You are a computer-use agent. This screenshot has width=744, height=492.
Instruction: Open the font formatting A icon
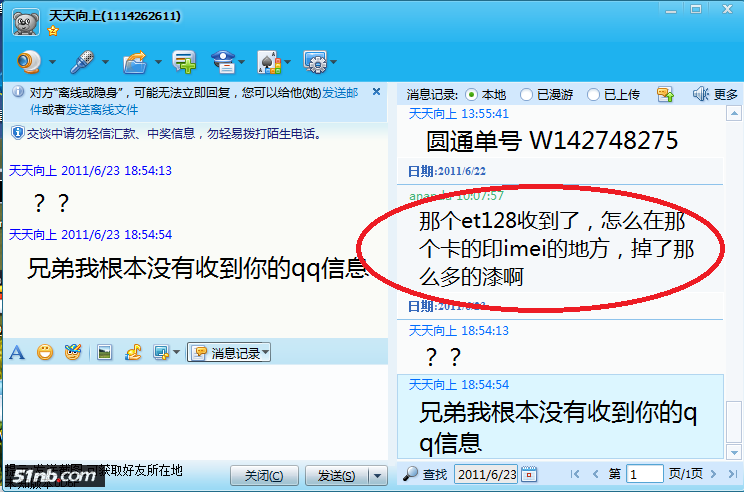pos(17,353)
